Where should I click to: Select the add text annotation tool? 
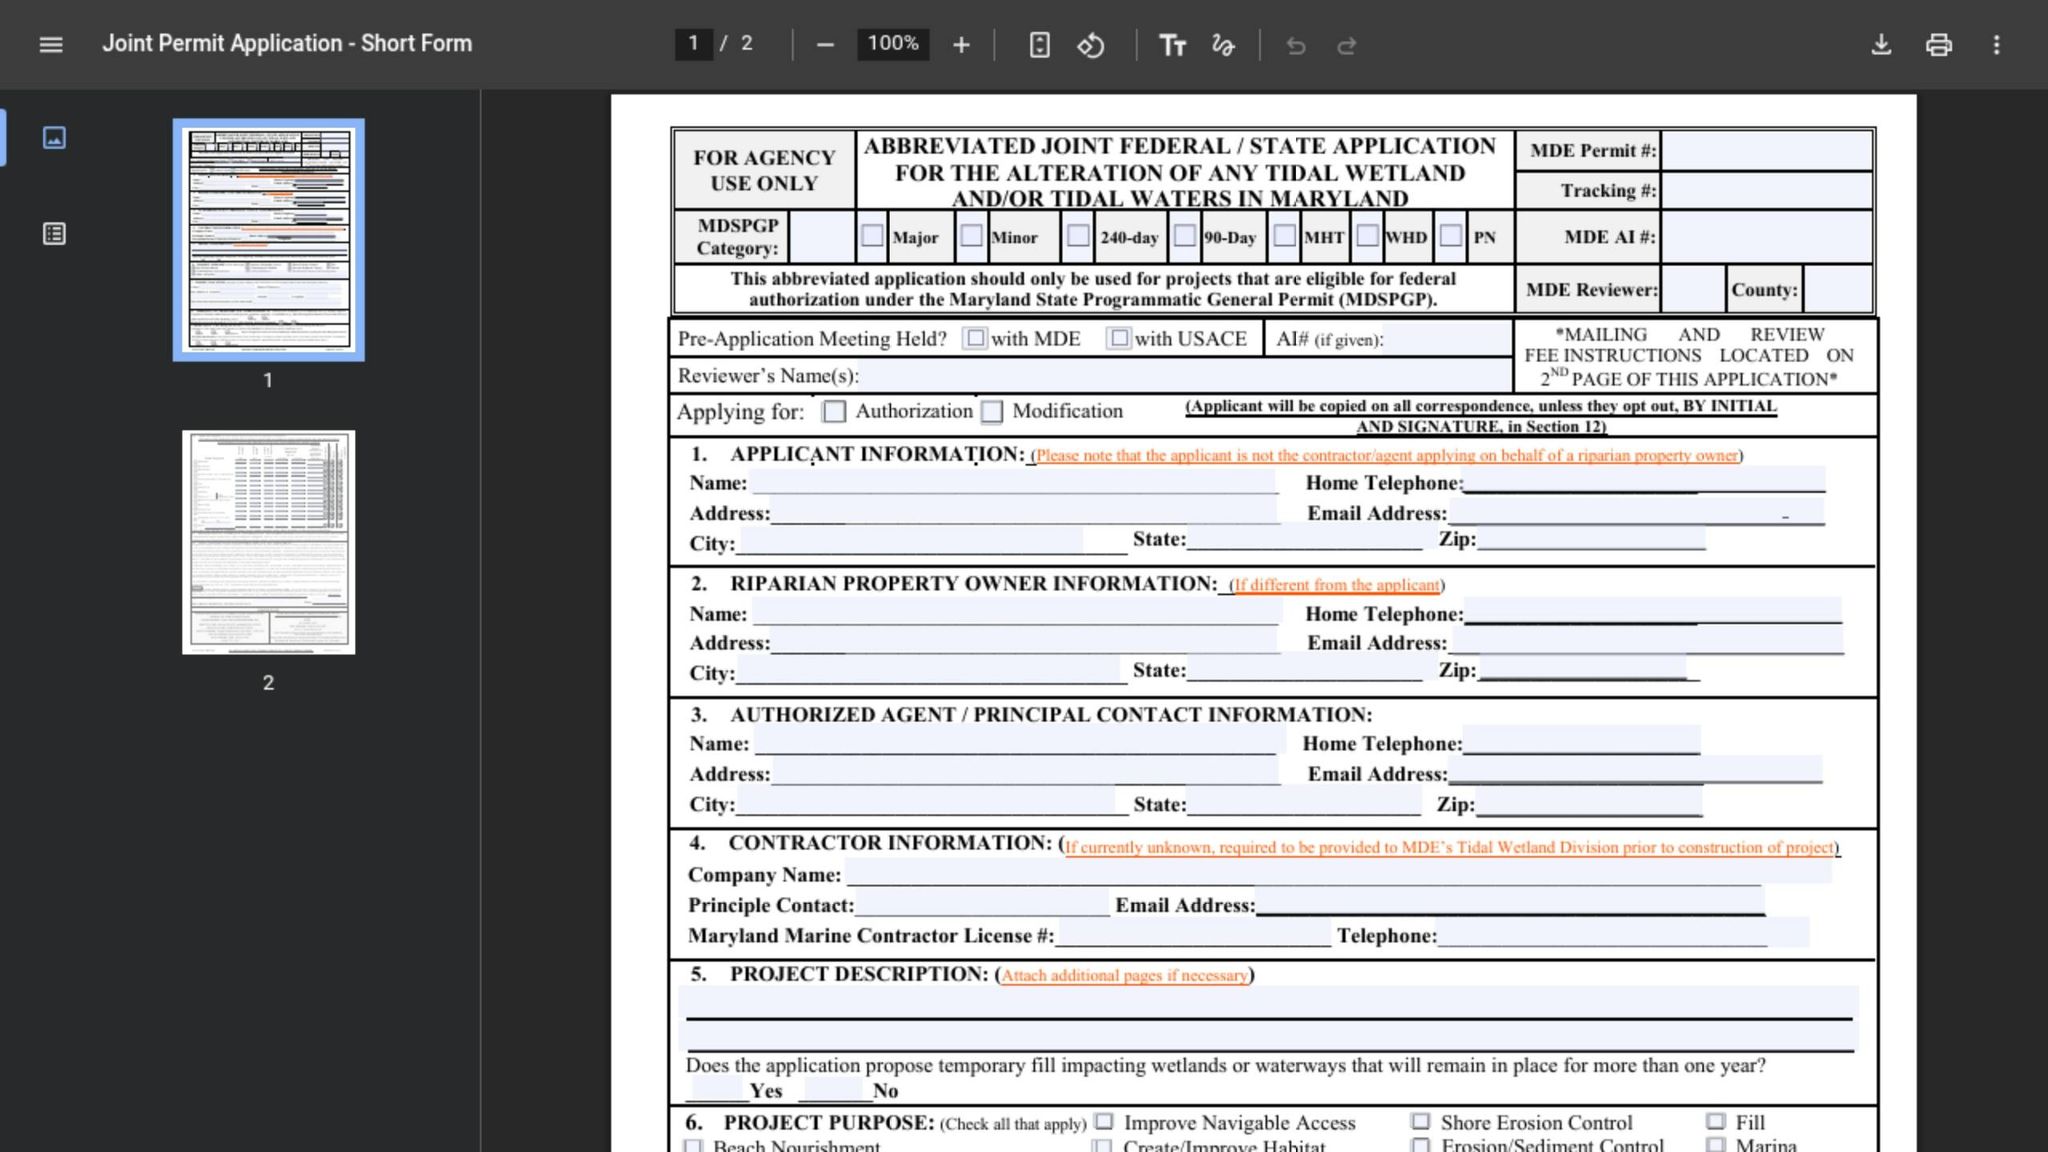(x=1172, y=45)
